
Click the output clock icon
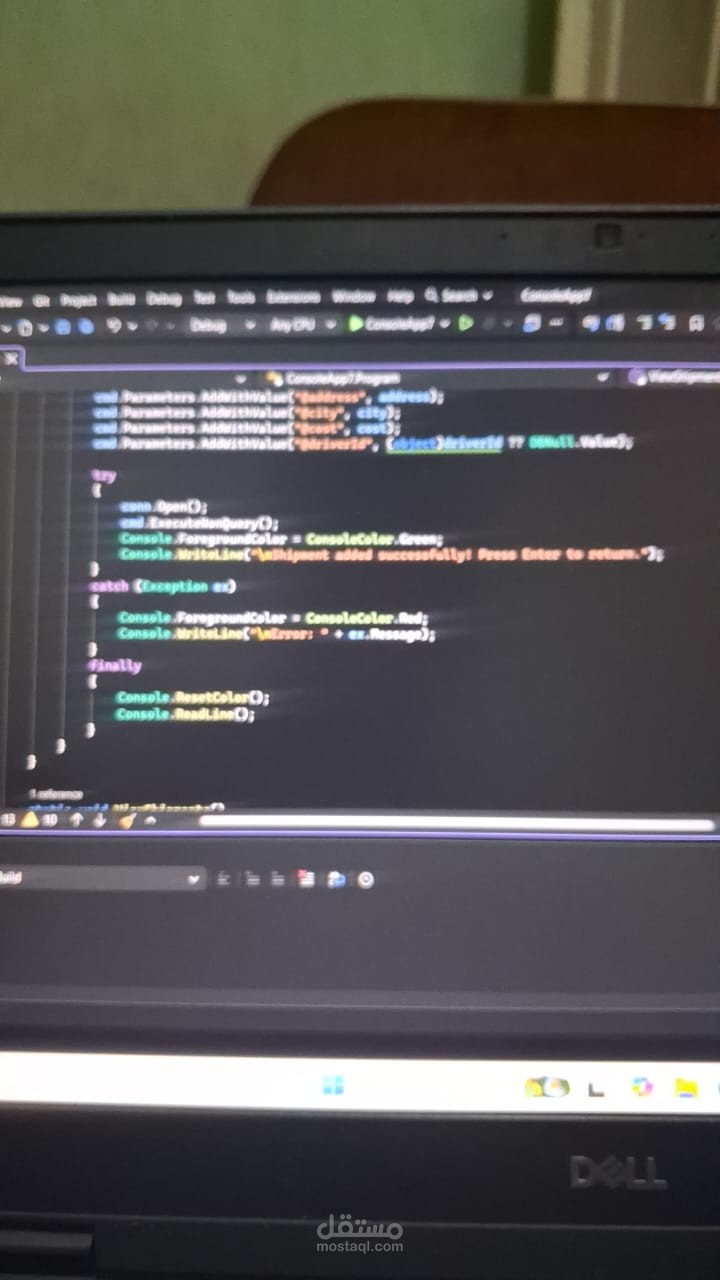[x=366, y=880]
